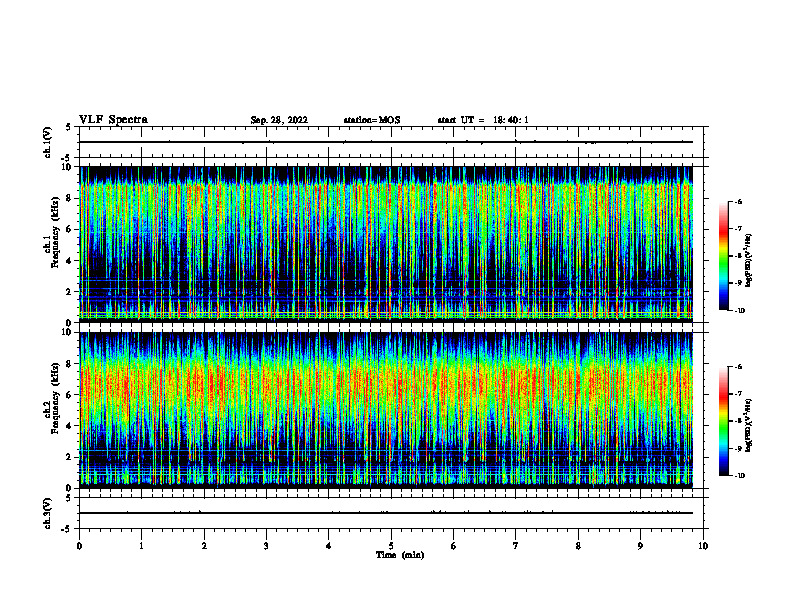This screenshot has height=612, width=792.
Task: Click the "4" tick on the time axis
Action: 329,546
